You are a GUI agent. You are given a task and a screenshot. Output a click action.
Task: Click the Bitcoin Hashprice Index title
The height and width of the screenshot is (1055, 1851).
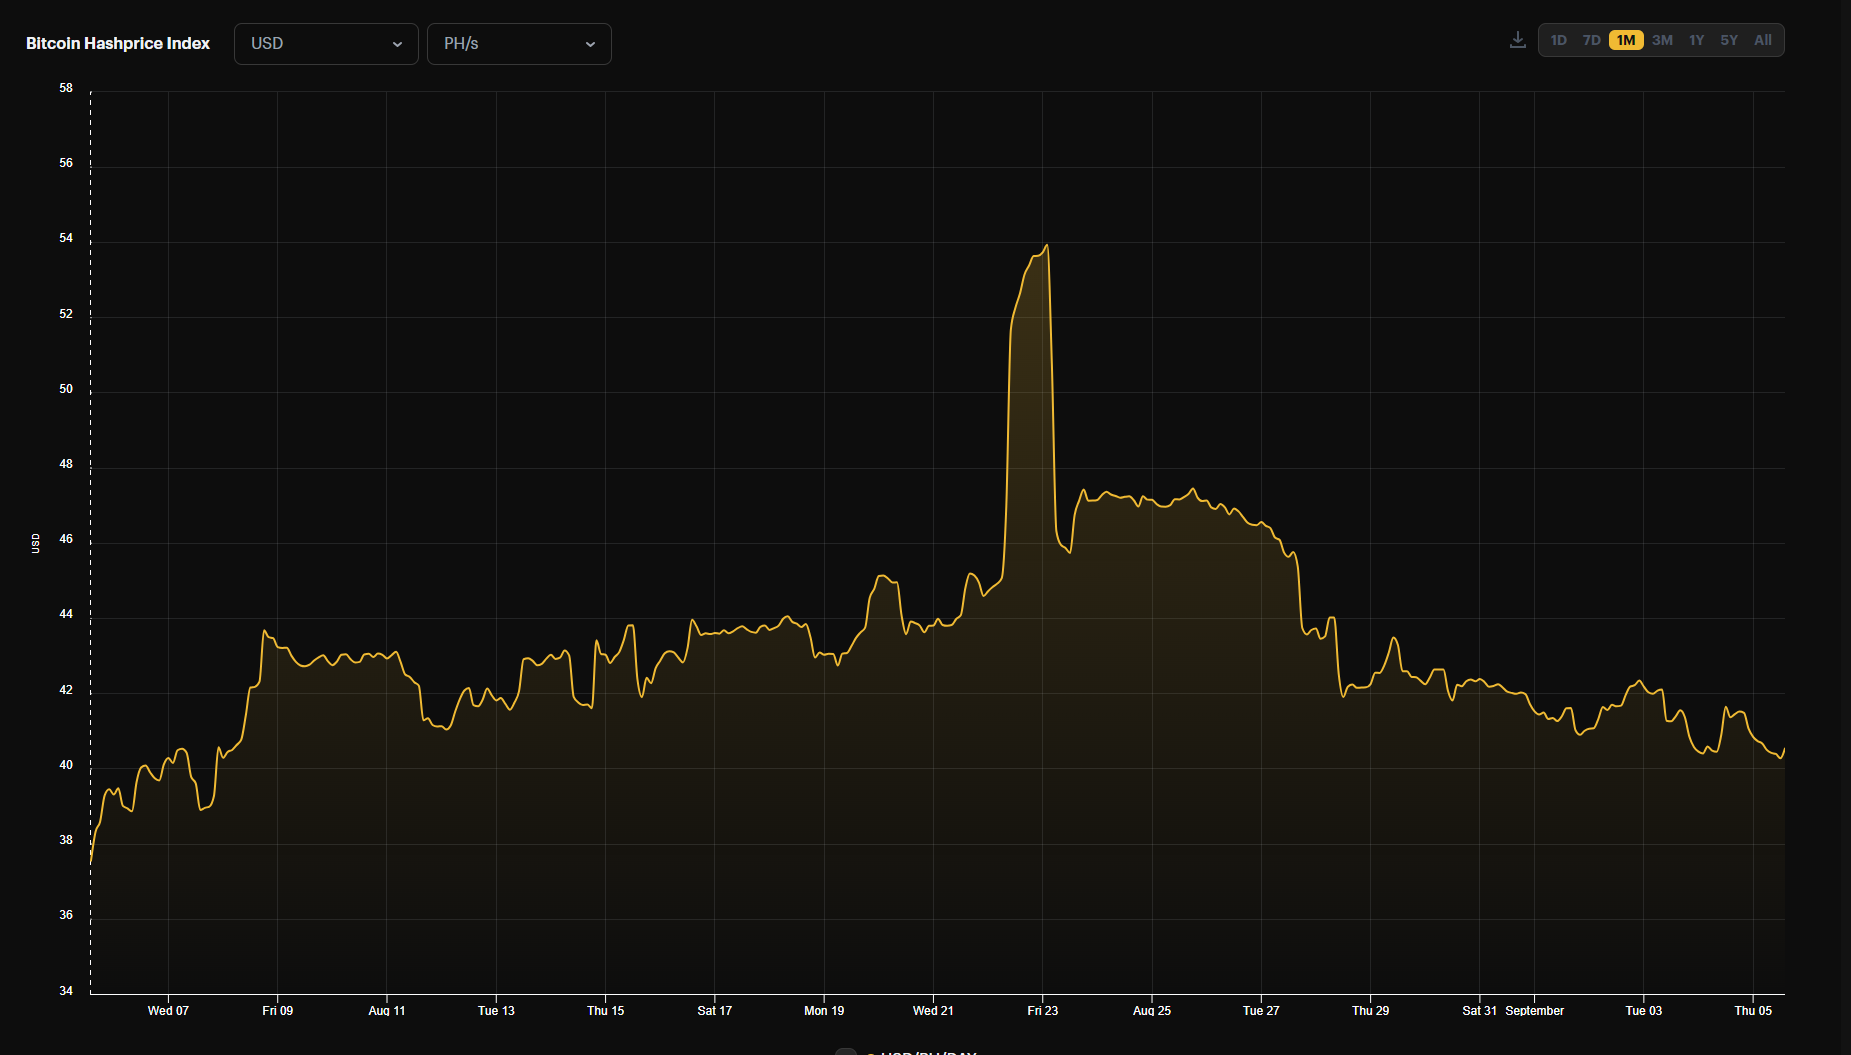point(118,44)
